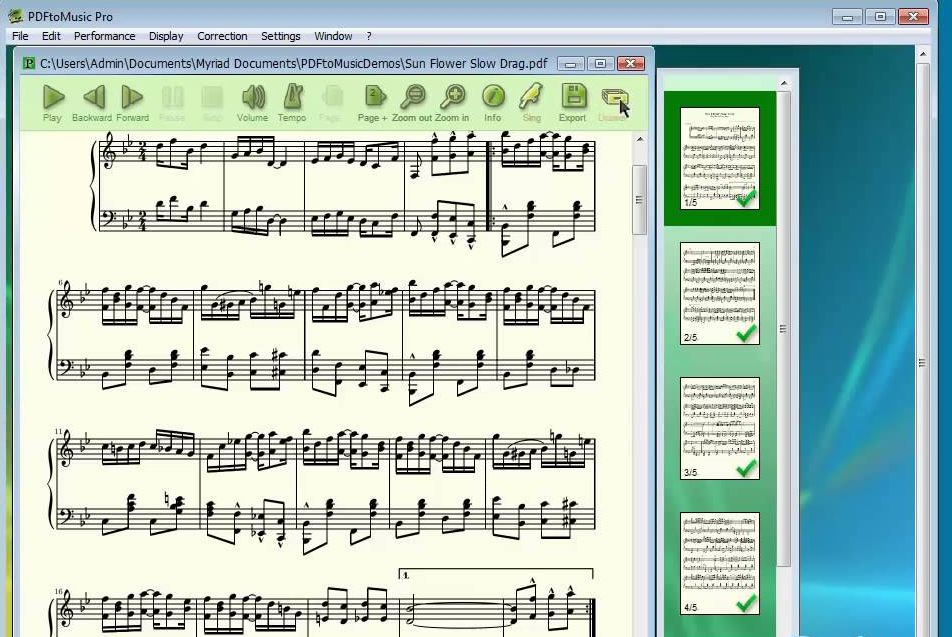Open the Window menu

333,36
